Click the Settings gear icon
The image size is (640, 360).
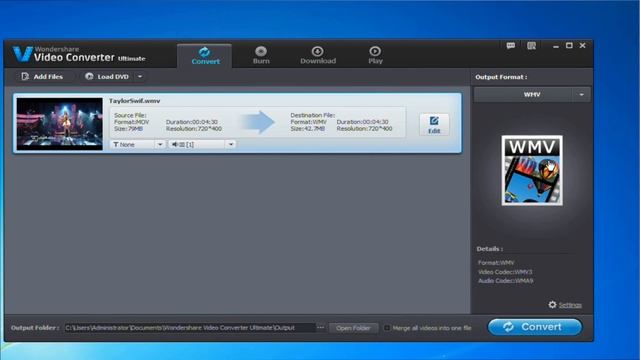[x=552, y=304]
